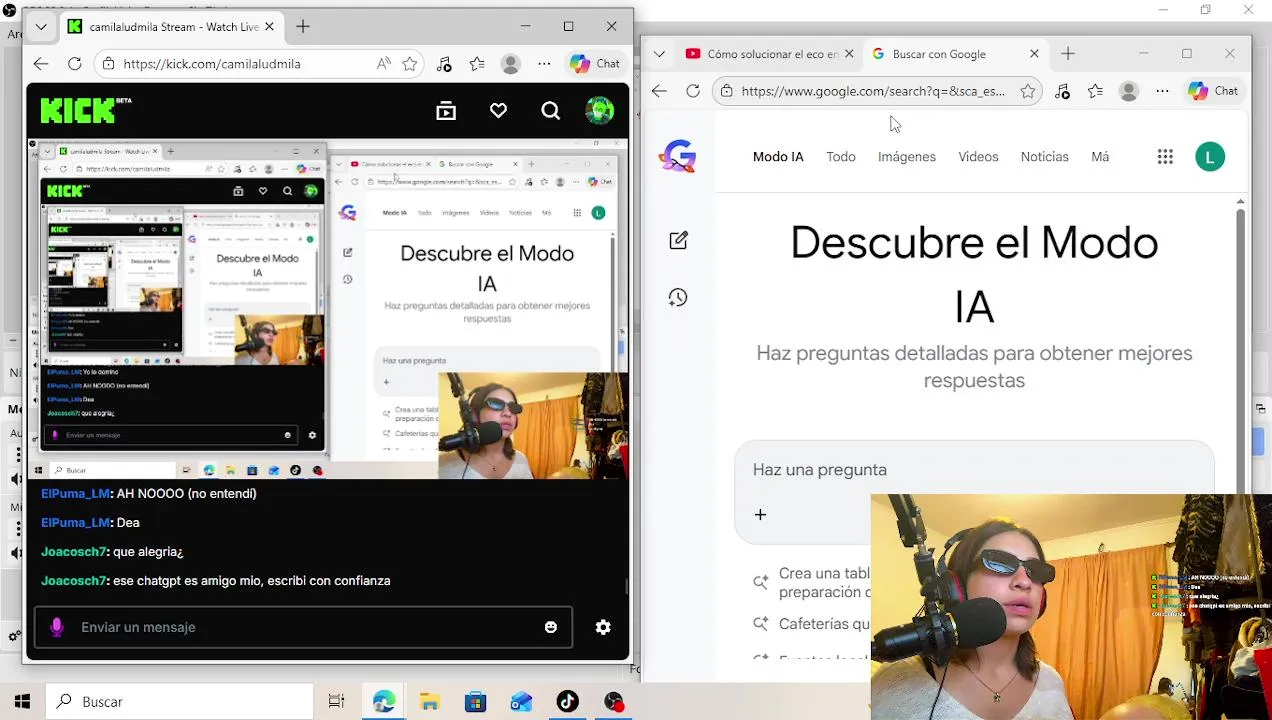Click the Kick stream video player
This screenshot has height=720, width=1272.
[x=328, y=310]
